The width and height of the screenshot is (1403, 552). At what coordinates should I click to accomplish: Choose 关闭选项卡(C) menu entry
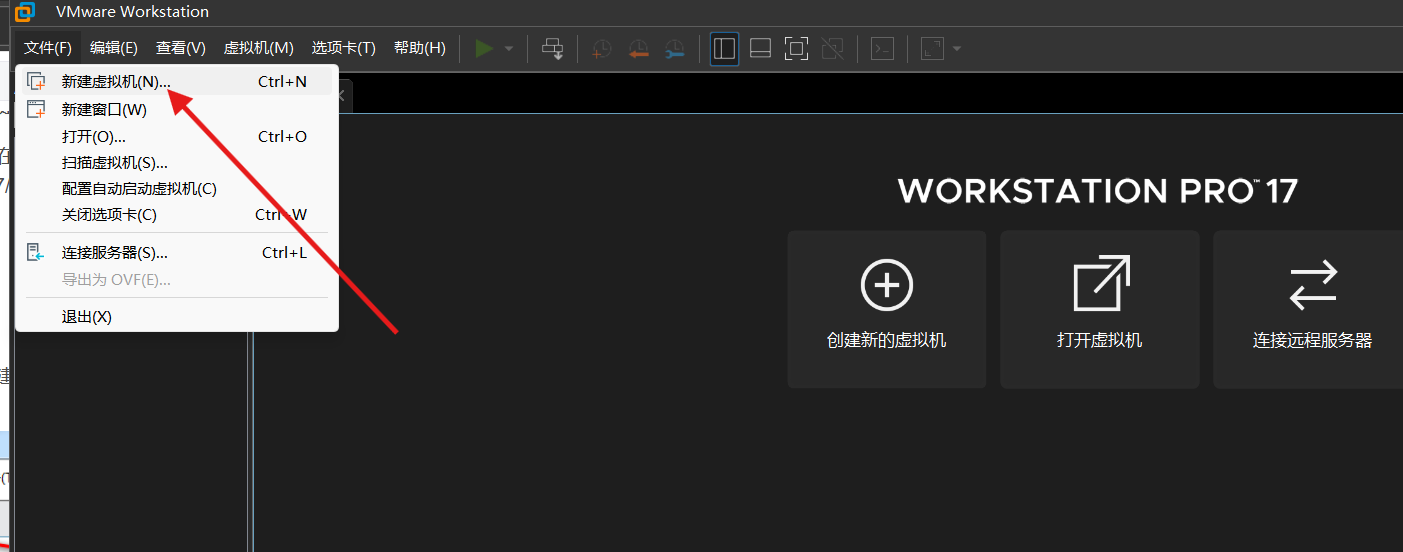[177, 215]
